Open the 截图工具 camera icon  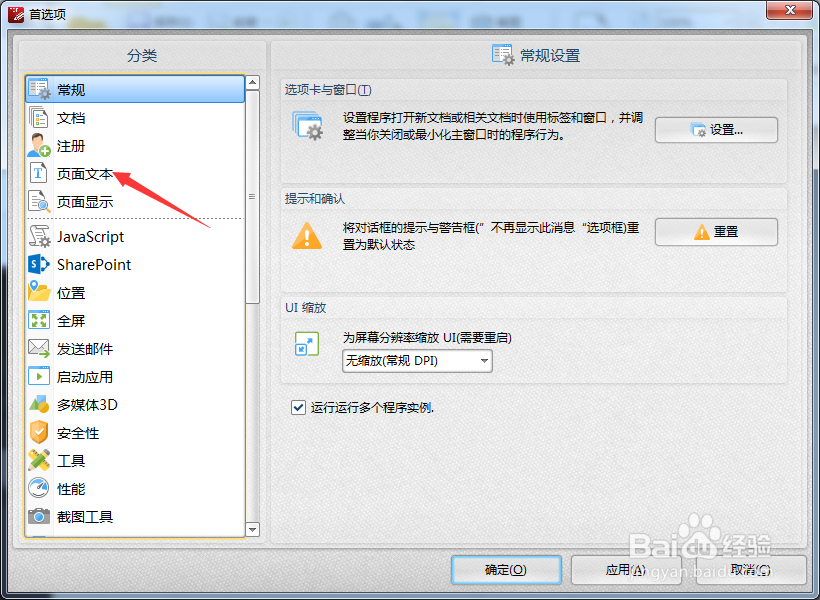(39, 516)
